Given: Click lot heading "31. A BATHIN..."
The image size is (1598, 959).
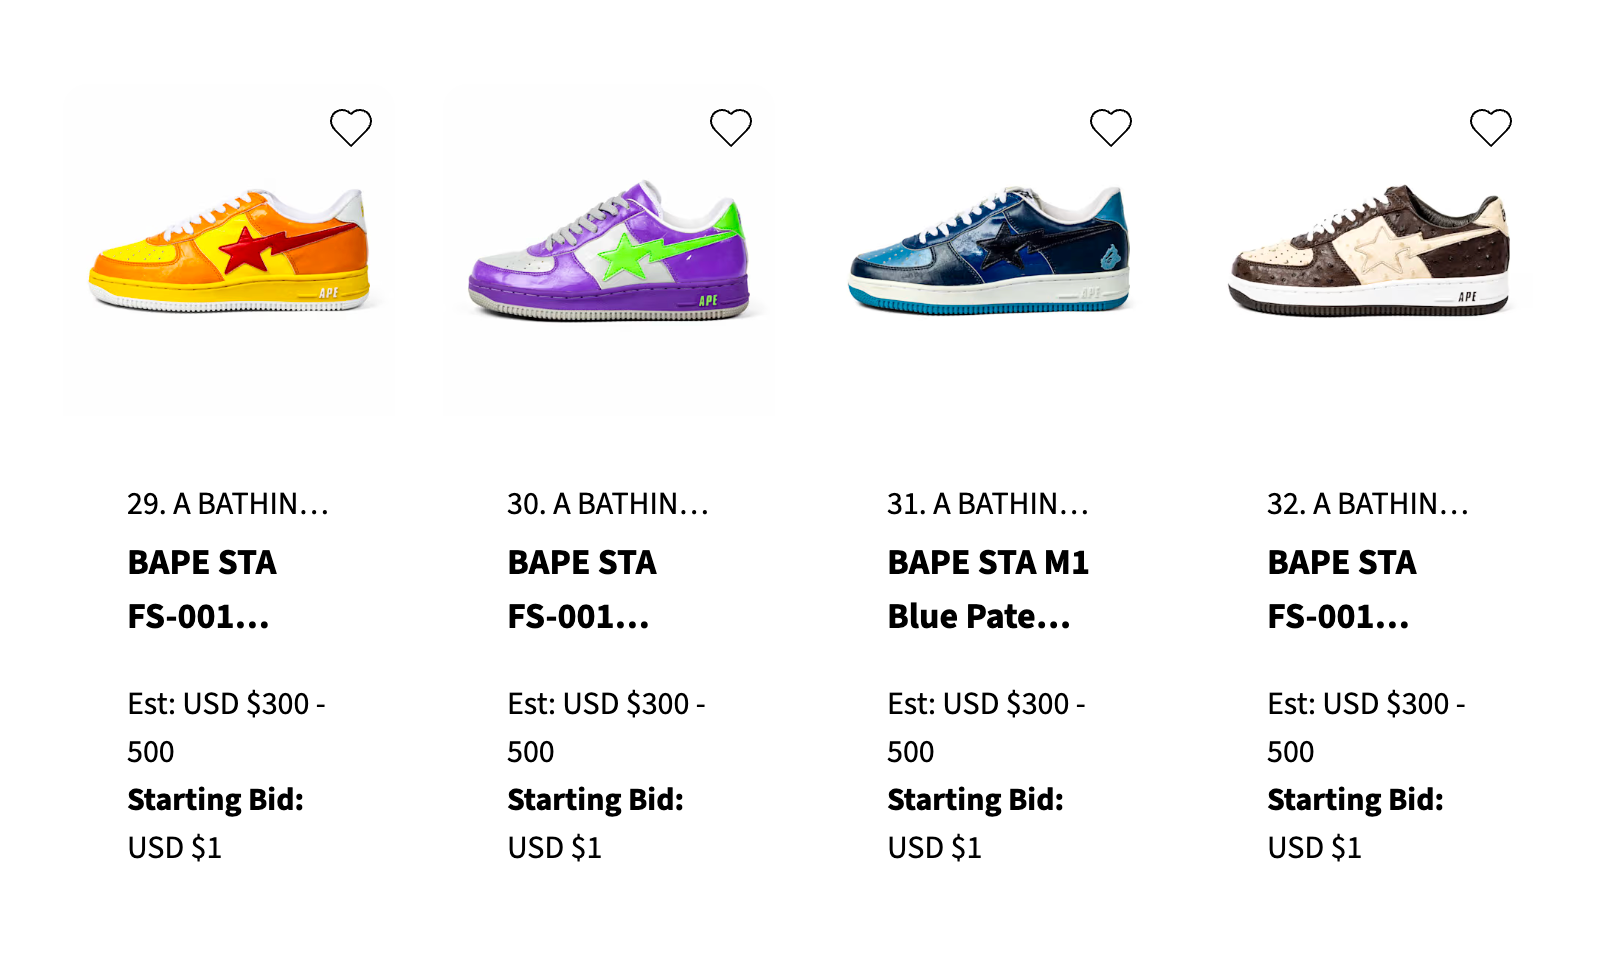Looking at the screenshot, I should click(x=988, y=504).
